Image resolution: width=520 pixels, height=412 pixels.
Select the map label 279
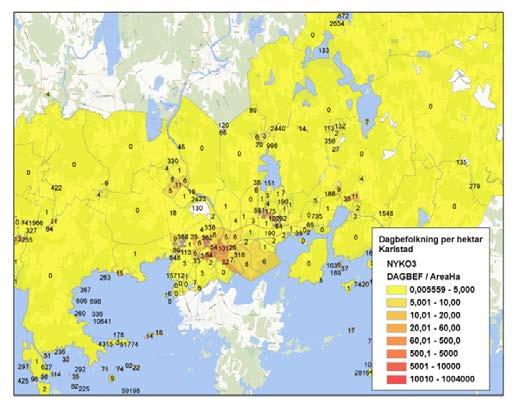[x=475, y=186]
